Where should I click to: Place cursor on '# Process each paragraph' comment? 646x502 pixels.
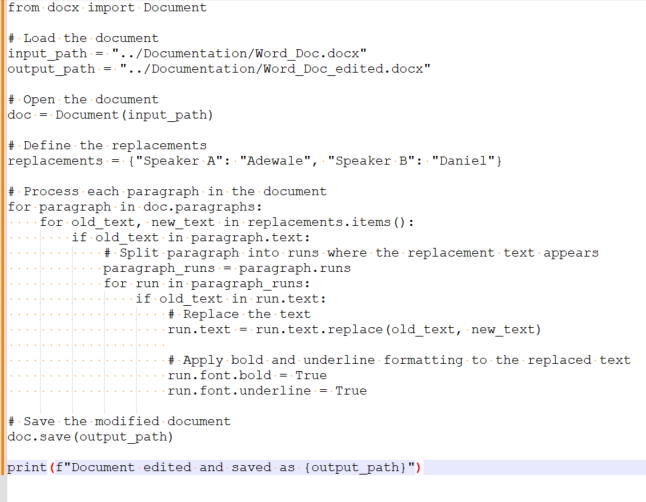(167, 192)
